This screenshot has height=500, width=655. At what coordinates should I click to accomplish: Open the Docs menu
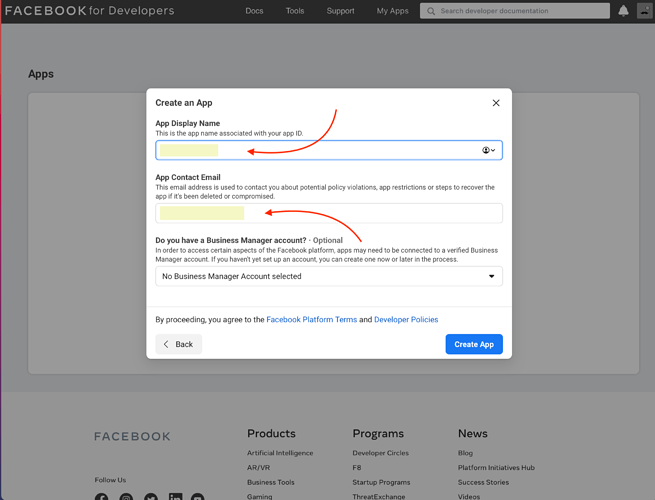coord(254,11)
